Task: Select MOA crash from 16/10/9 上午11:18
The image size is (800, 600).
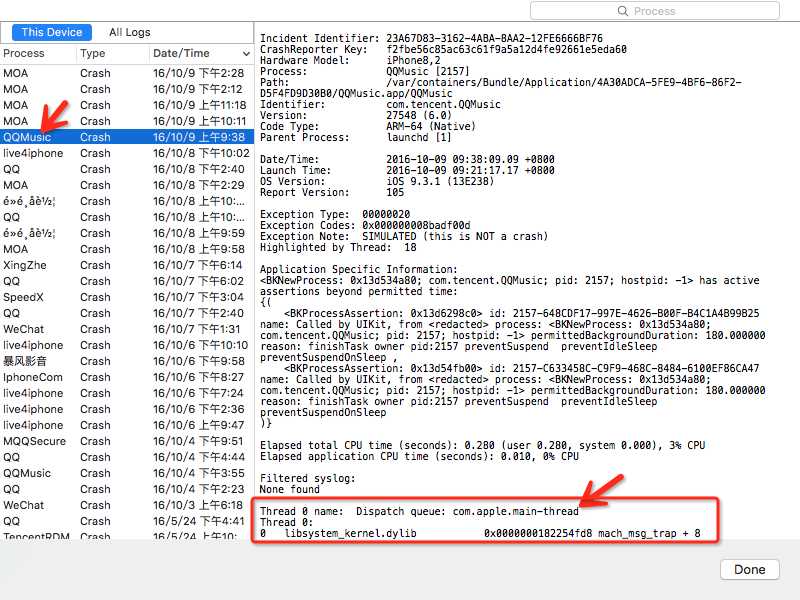Action: pos(127,105)
